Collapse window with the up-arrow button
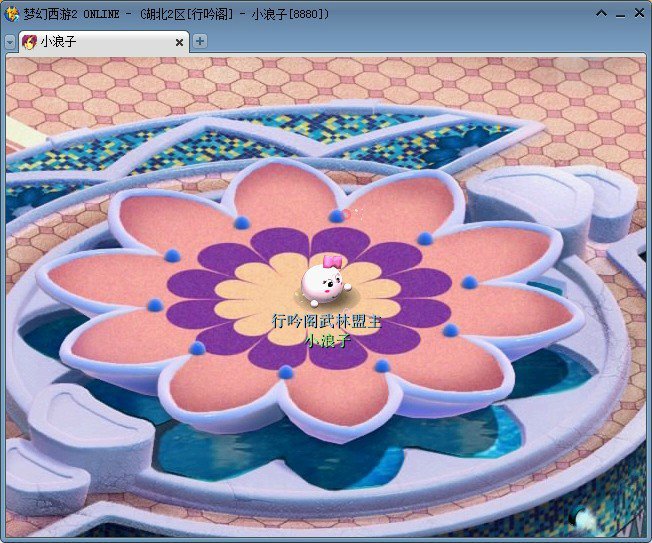This screenshot has height=543, width=652. (601, 14)
